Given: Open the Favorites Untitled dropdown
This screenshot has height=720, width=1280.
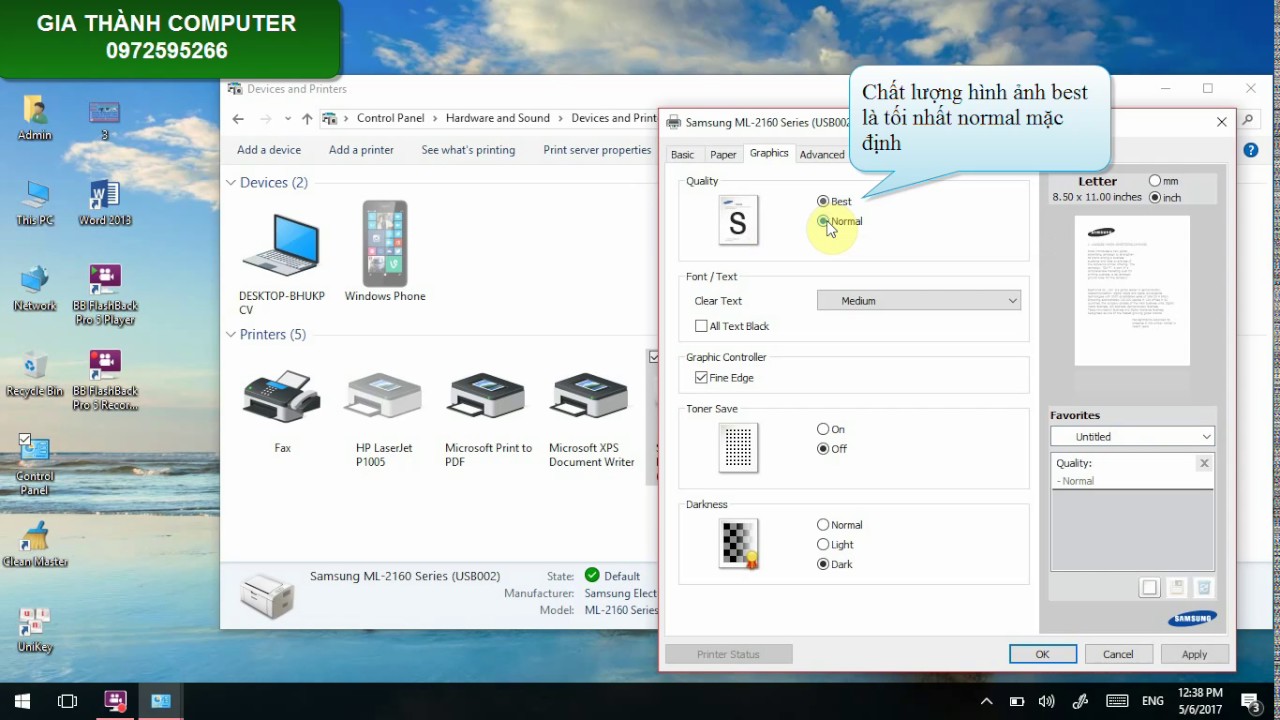Looking at the screenshot, I should coord(1132,437).
